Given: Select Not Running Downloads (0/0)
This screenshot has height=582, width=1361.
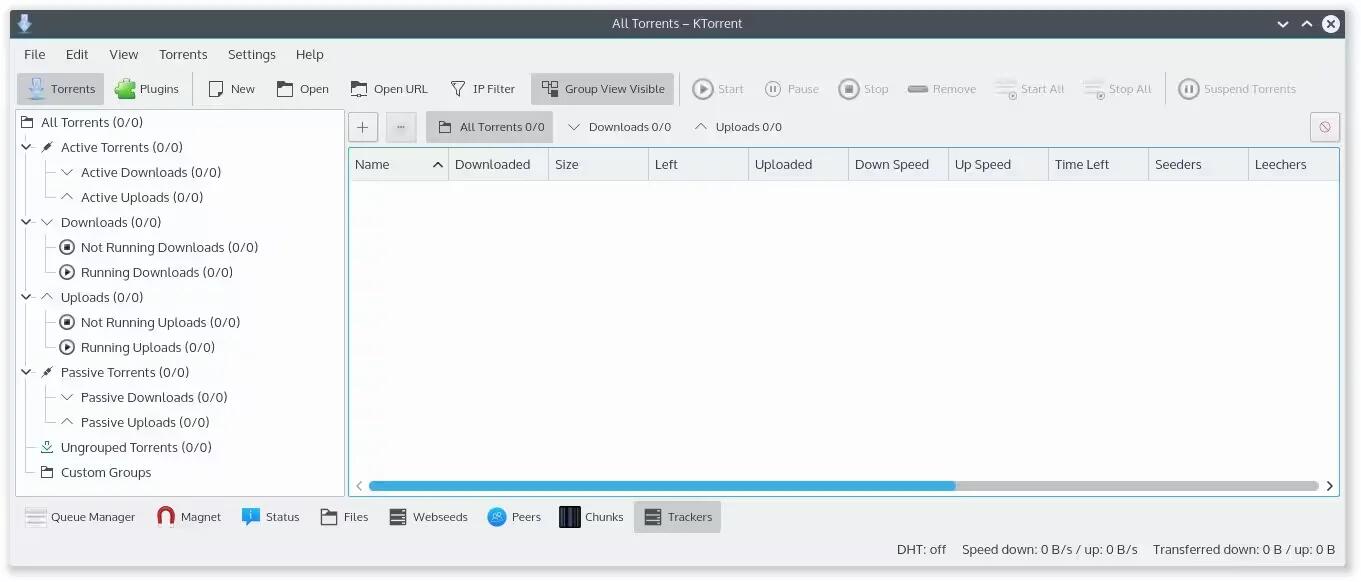Looking at the screenshot, I should point(170,247).
